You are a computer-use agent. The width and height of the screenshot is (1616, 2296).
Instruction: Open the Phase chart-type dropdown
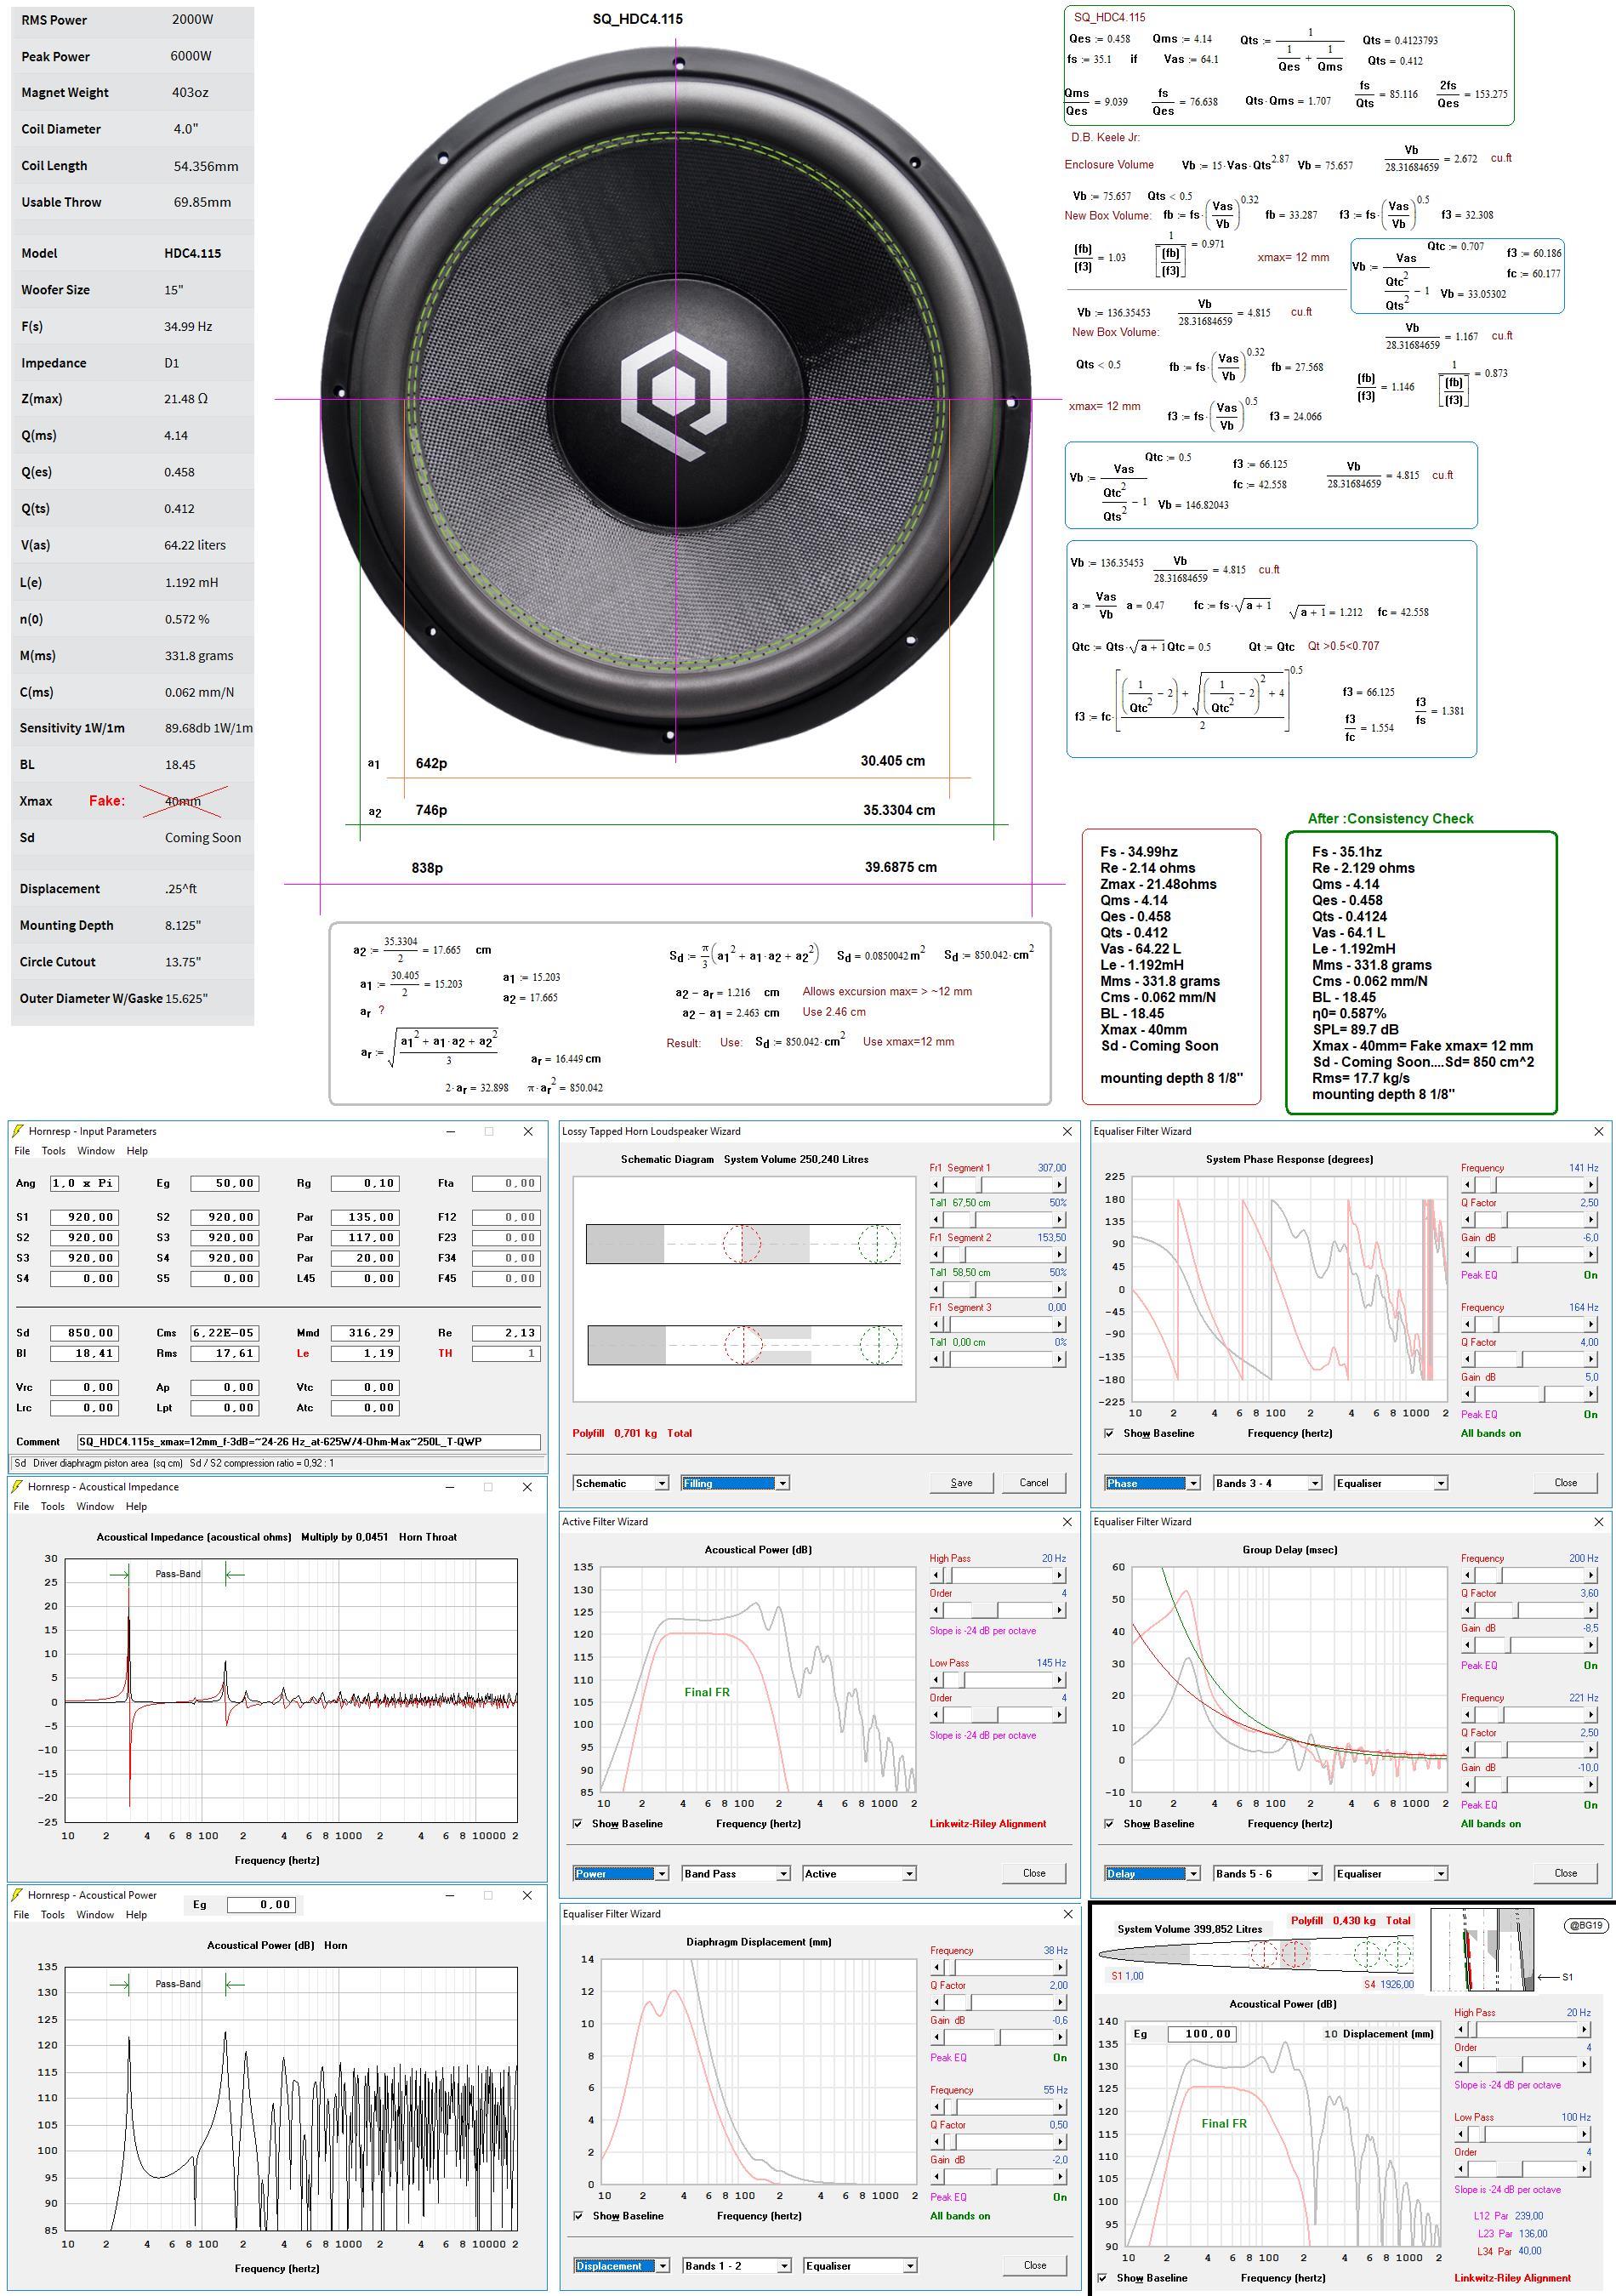coord(1152,1483)
